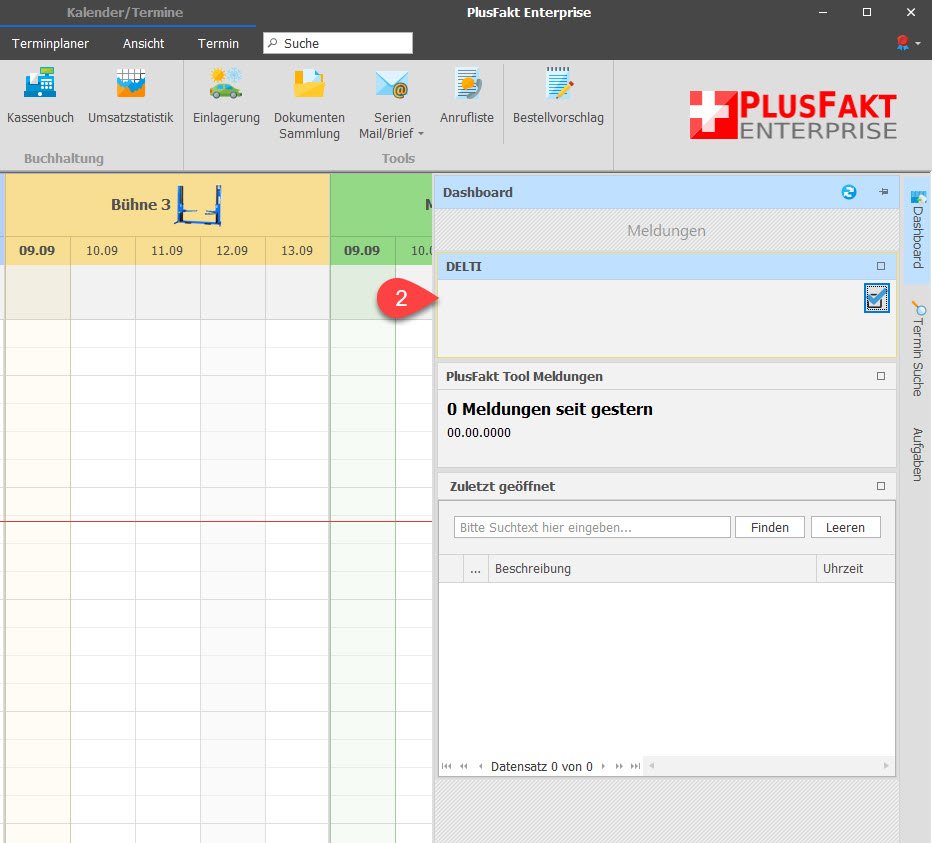Switch to the Aufgaben side tab
The height and width of the screenshot is (843, 932).
pyautogui.click(x=918, y=455)
